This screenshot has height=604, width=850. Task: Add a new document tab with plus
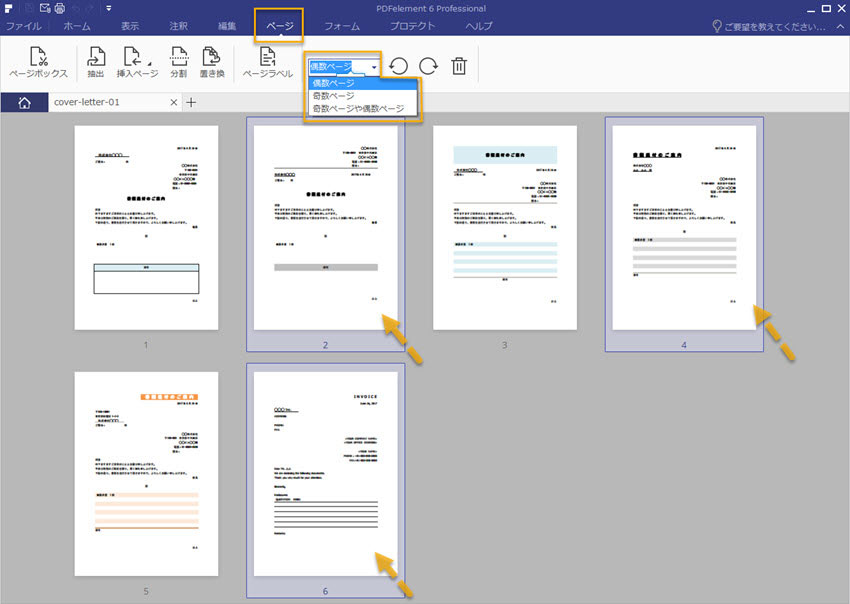pyautogui.click(x=191, y=102)
